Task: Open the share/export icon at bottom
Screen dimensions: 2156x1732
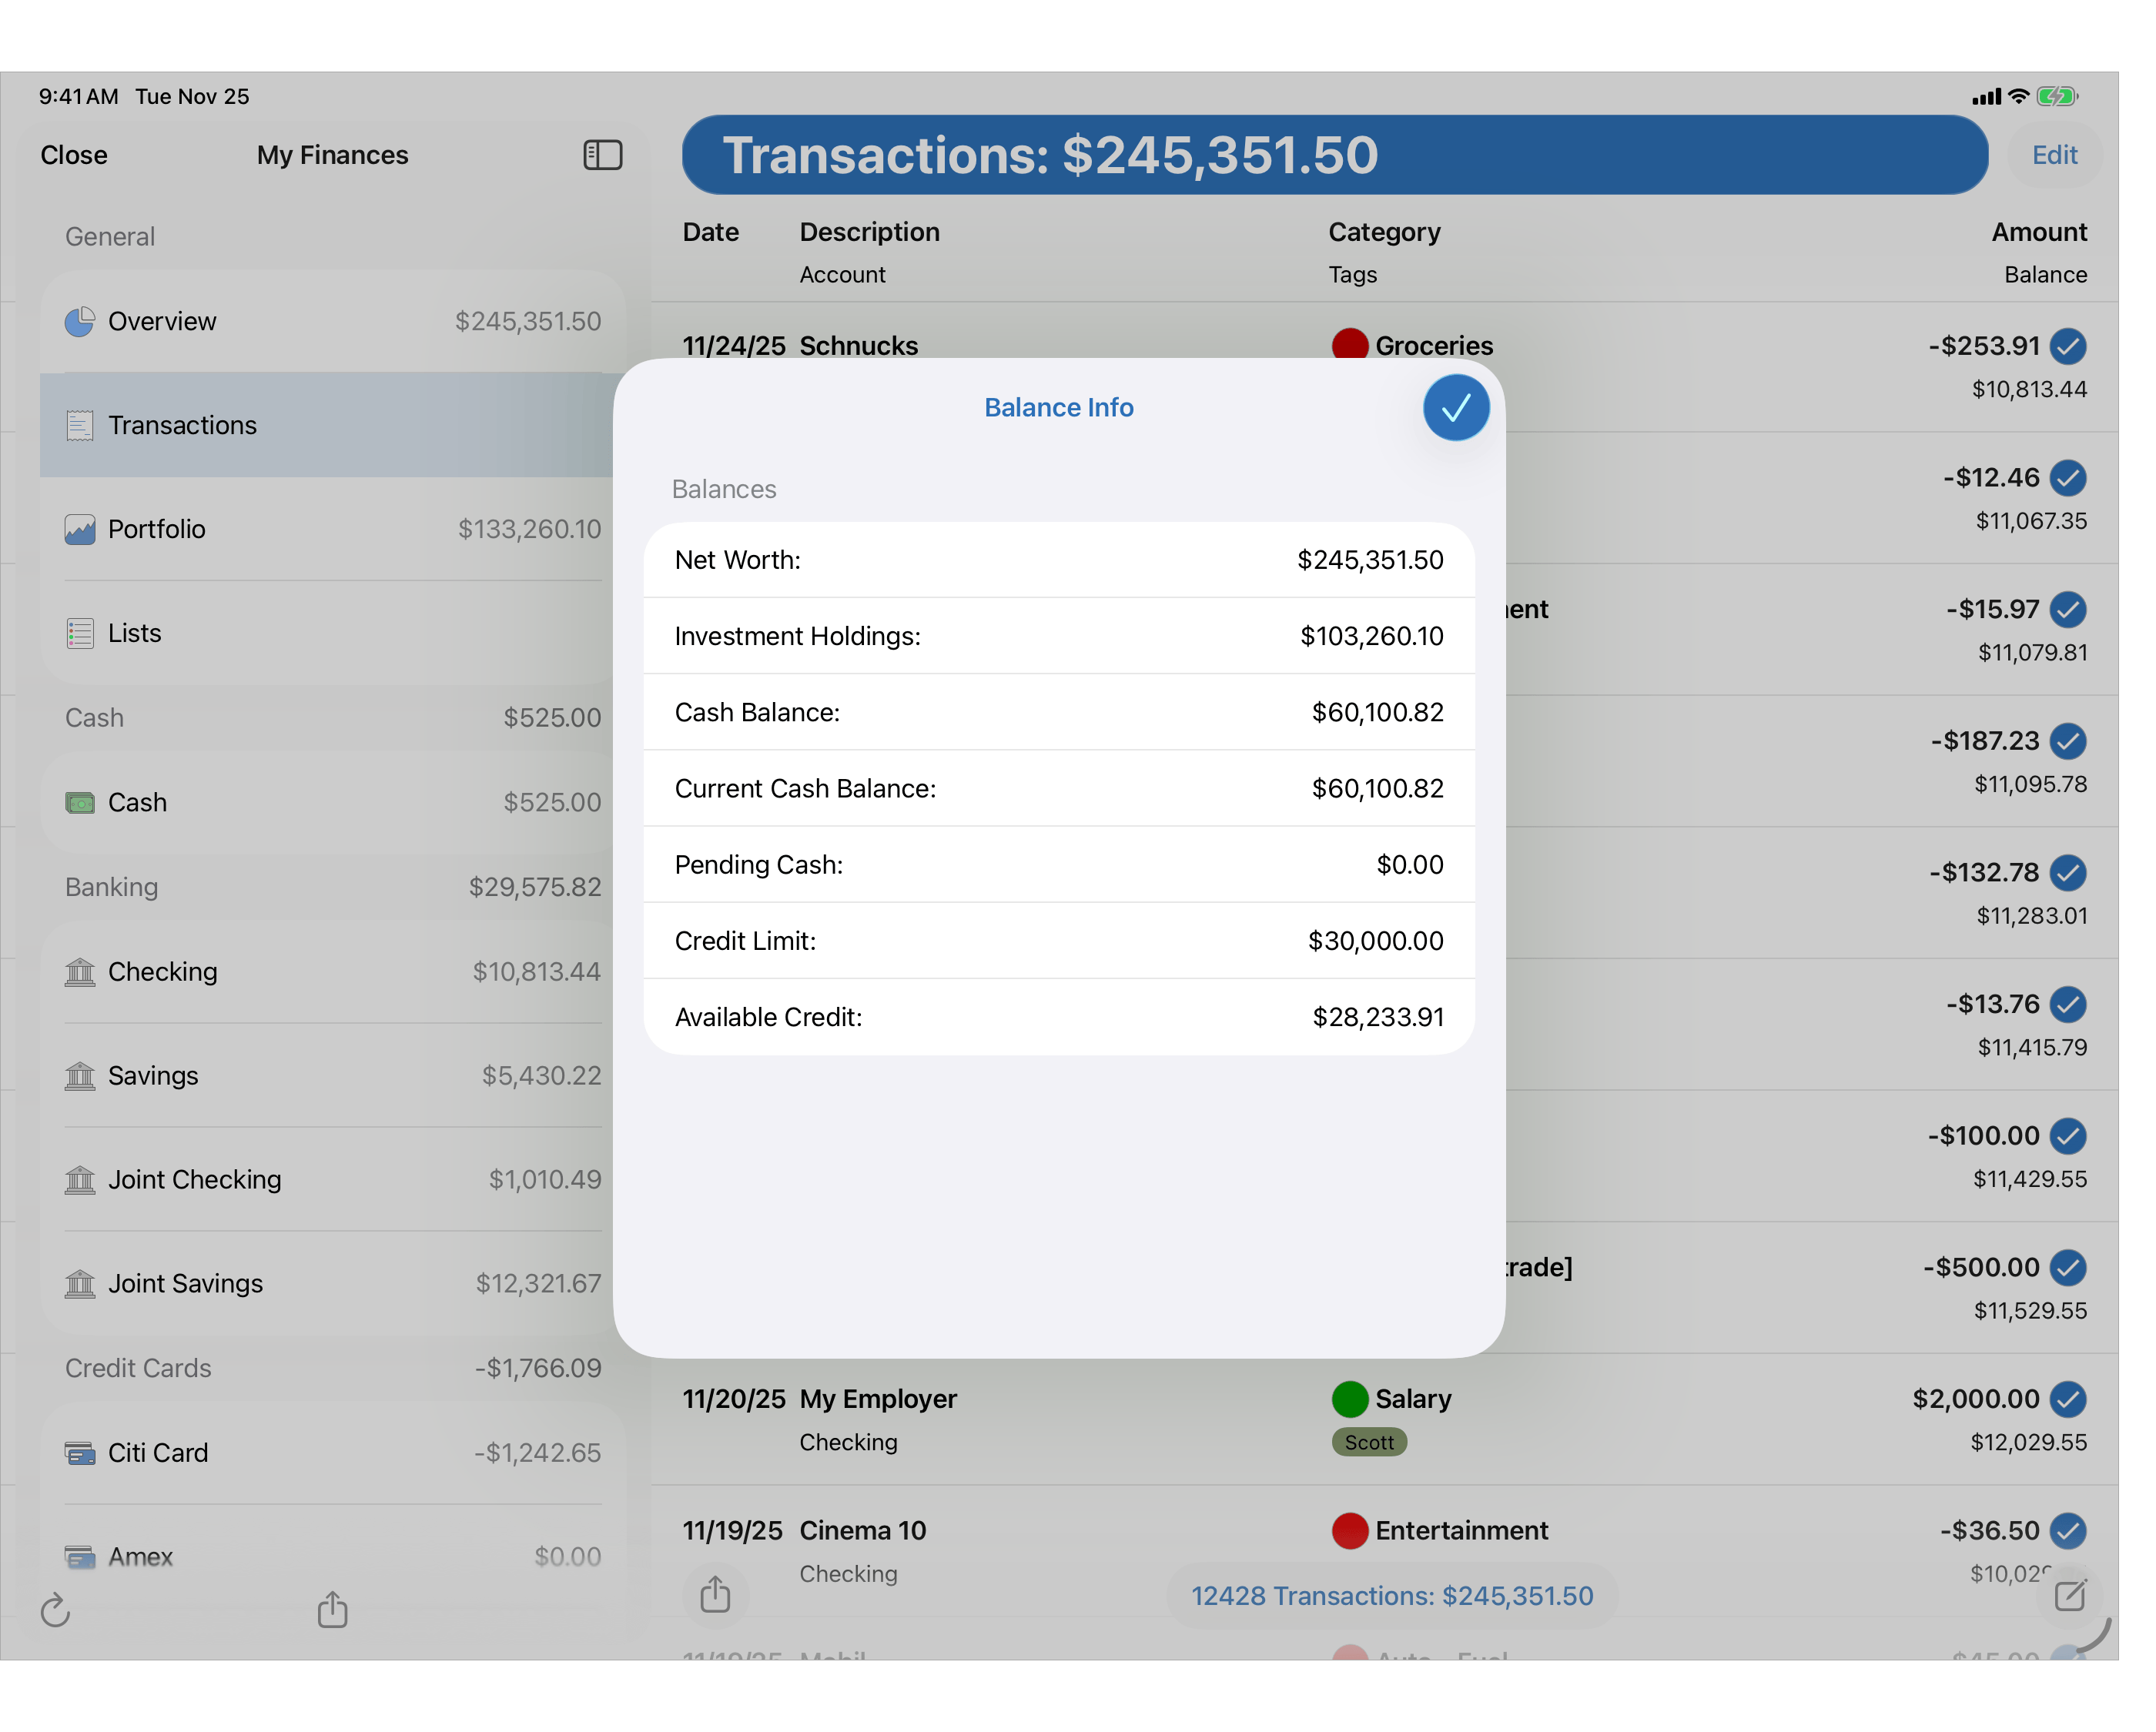Action: pyautogui.click(x=332, y=1611)
